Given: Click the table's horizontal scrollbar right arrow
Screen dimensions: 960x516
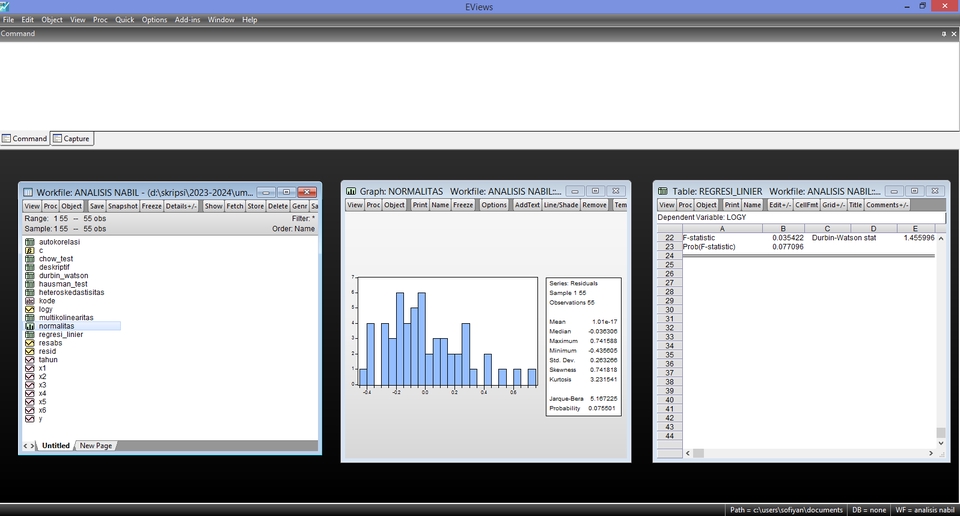Looking at the screenshot, I should pyautogui.click(x=931, y=454).
